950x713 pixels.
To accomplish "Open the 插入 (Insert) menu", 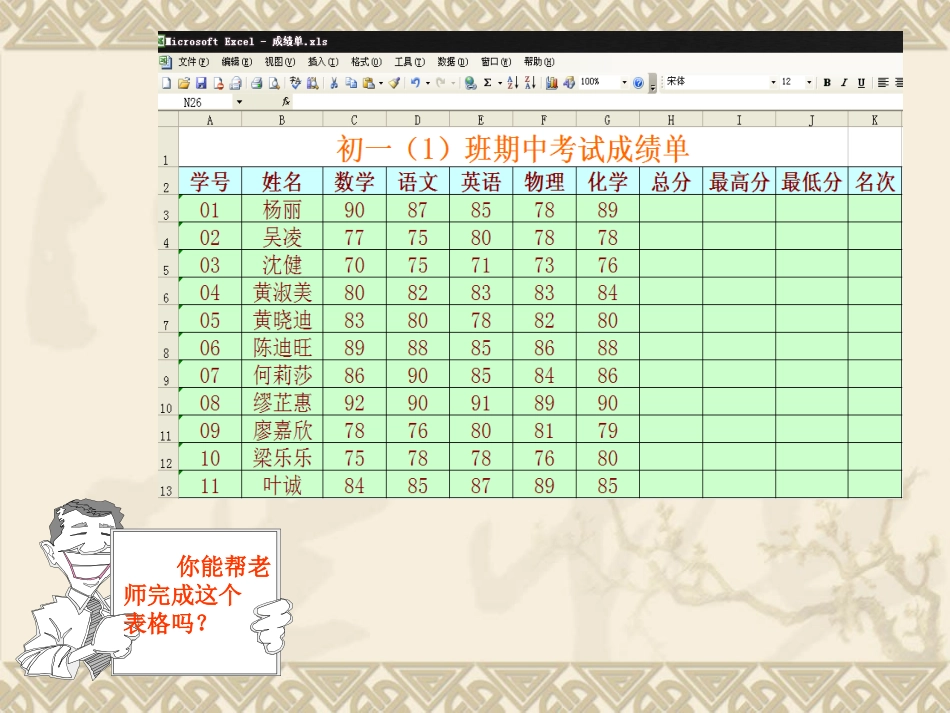I will click(323, 61).
